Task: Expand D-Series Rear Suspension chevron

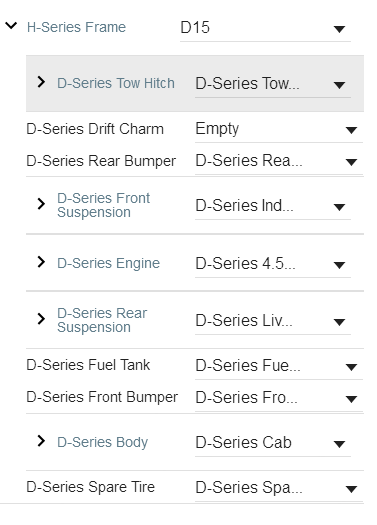Action: click(x=41, y=319)
